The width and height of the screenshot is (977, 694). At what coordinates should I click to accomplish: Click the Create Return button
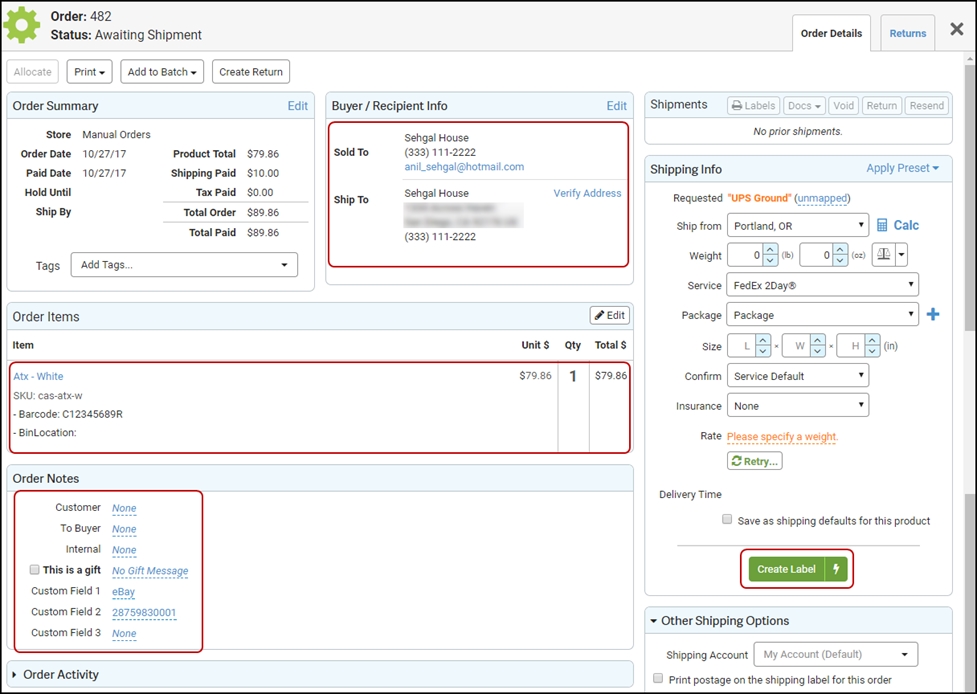(x=250, y=72)
